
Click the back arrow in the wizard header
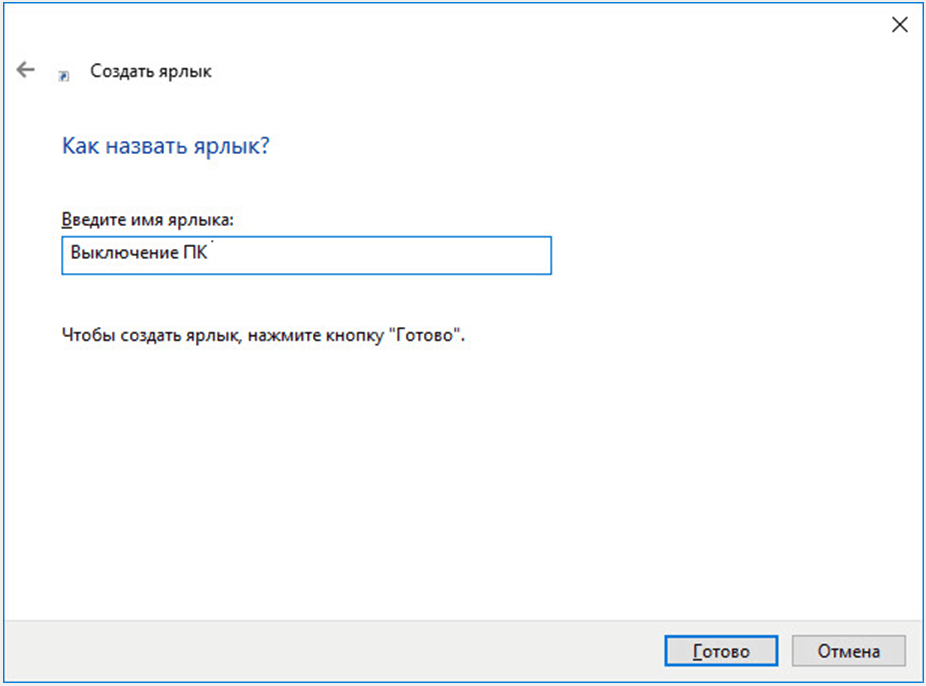coord(25,71)
